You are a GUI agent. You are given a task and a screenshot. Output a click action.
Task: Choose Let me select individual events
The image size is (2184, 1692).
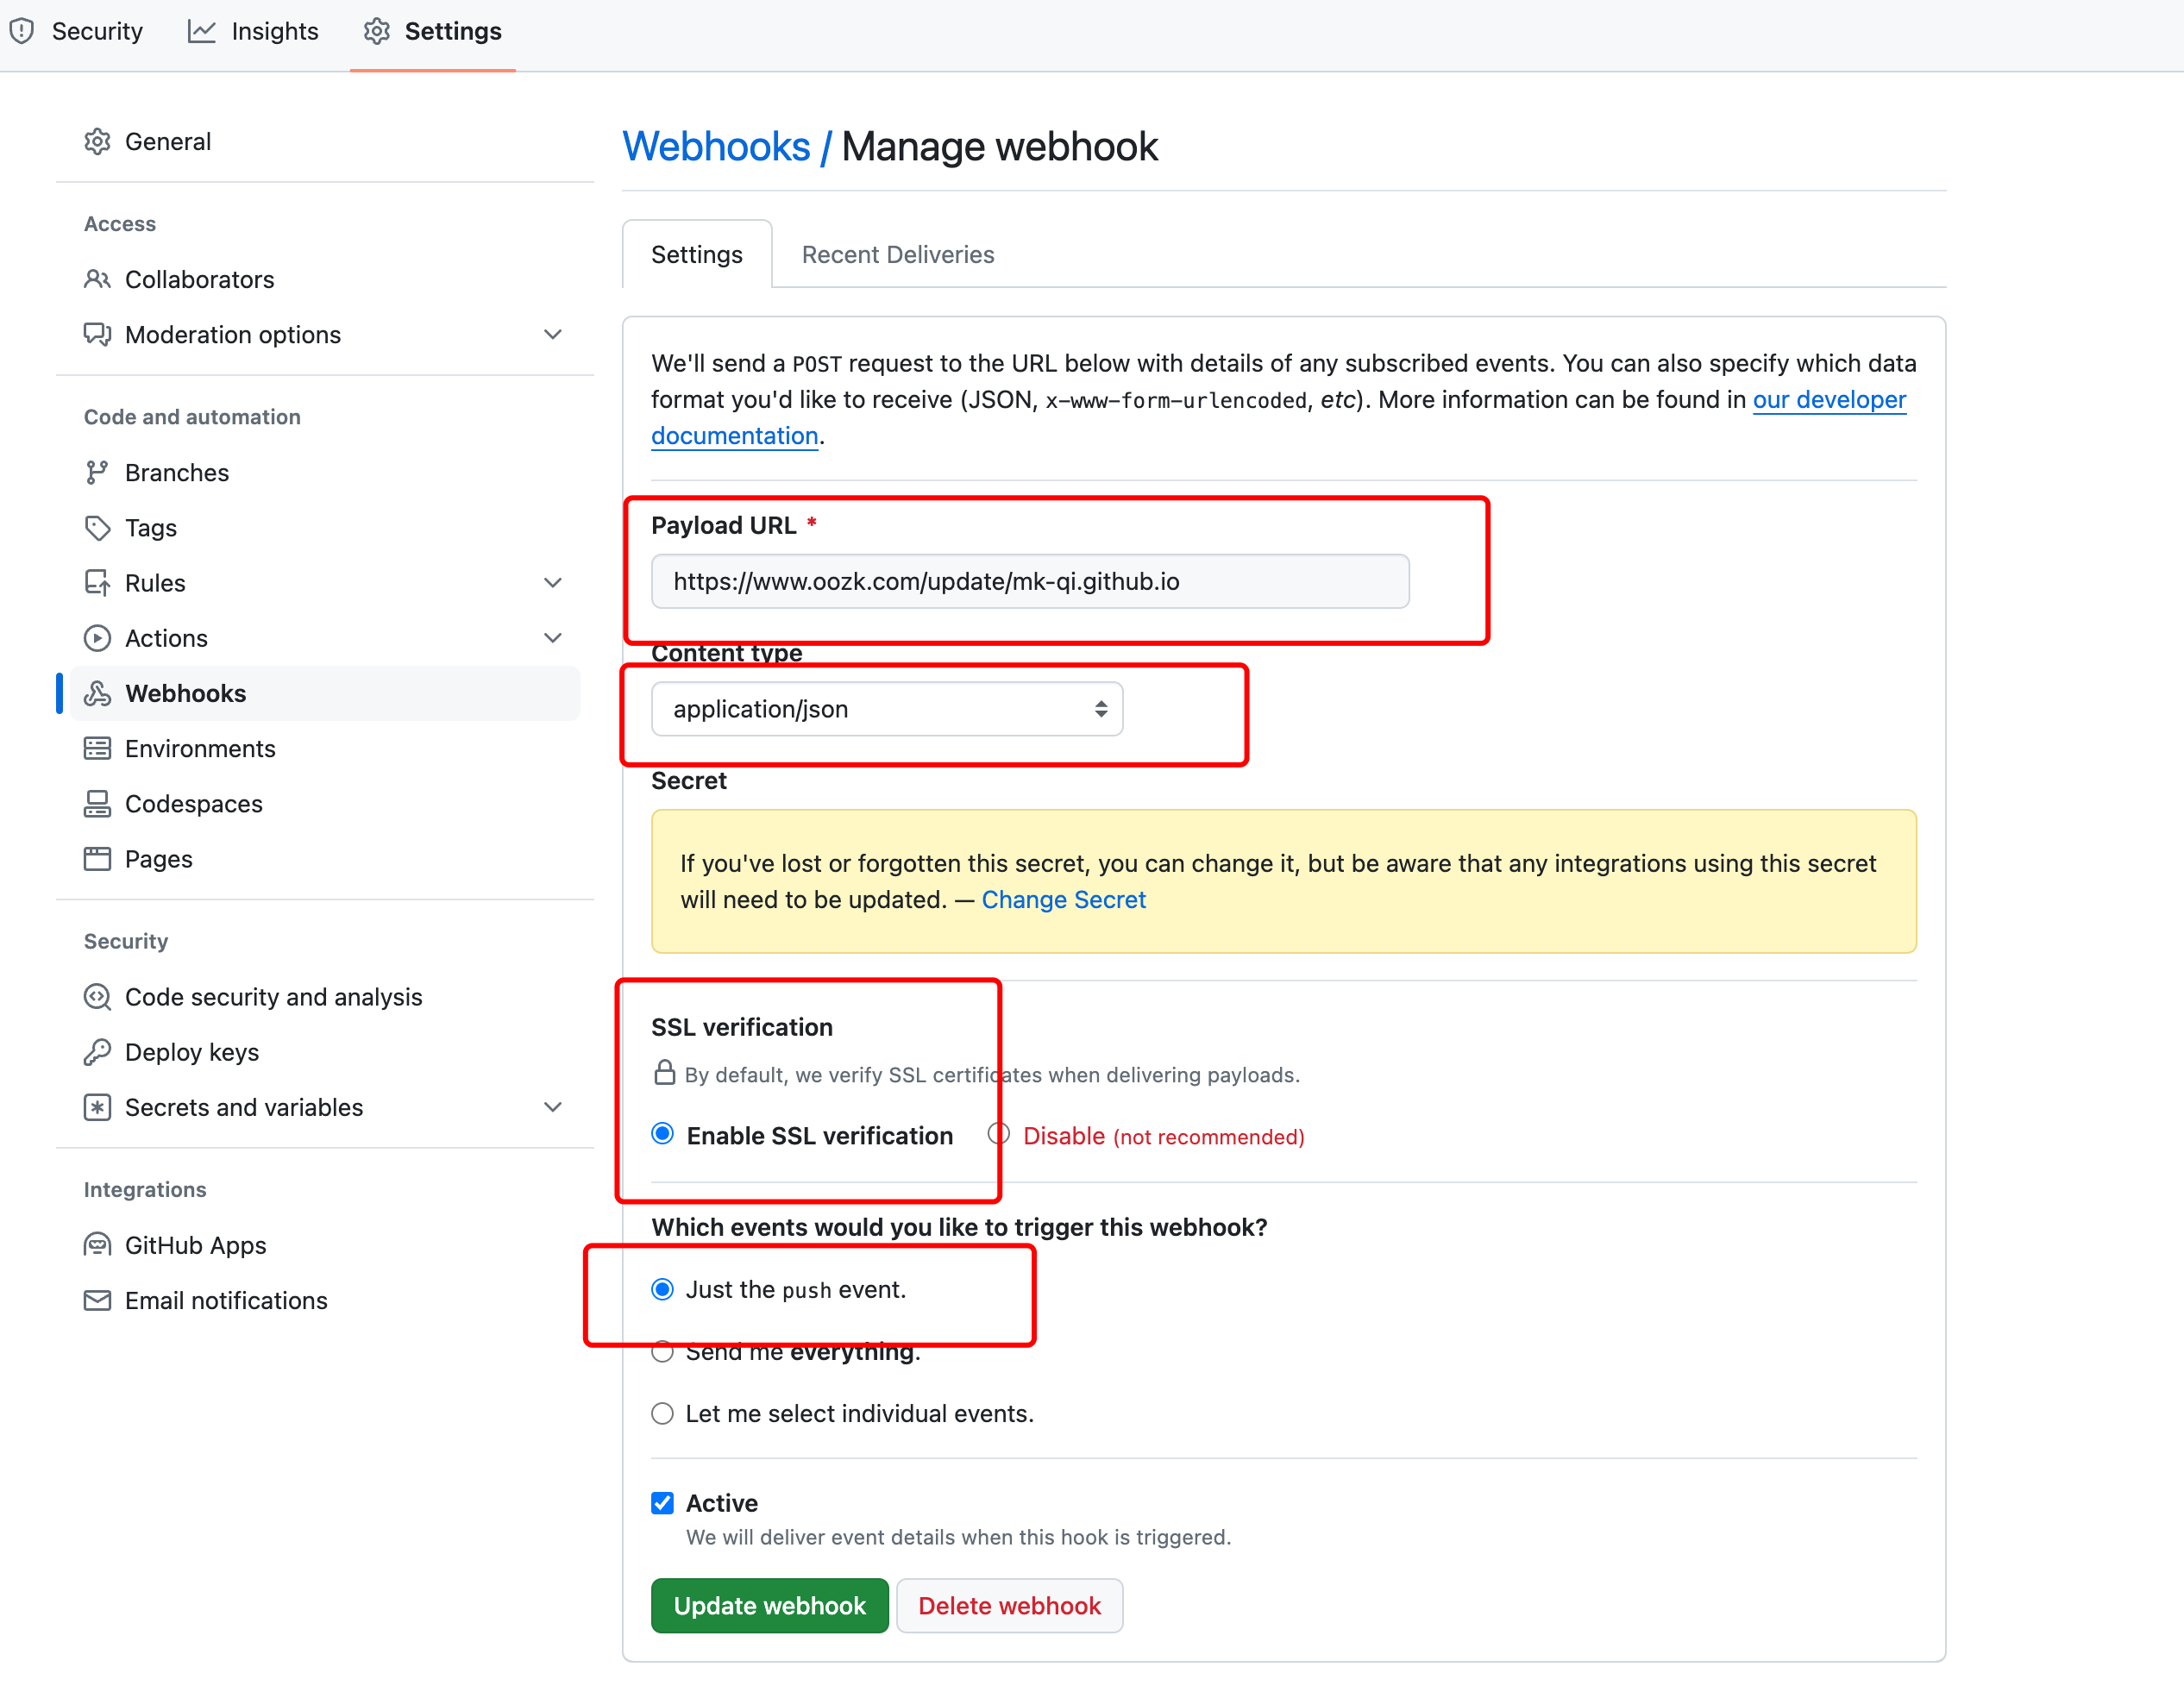point(662,1413)
